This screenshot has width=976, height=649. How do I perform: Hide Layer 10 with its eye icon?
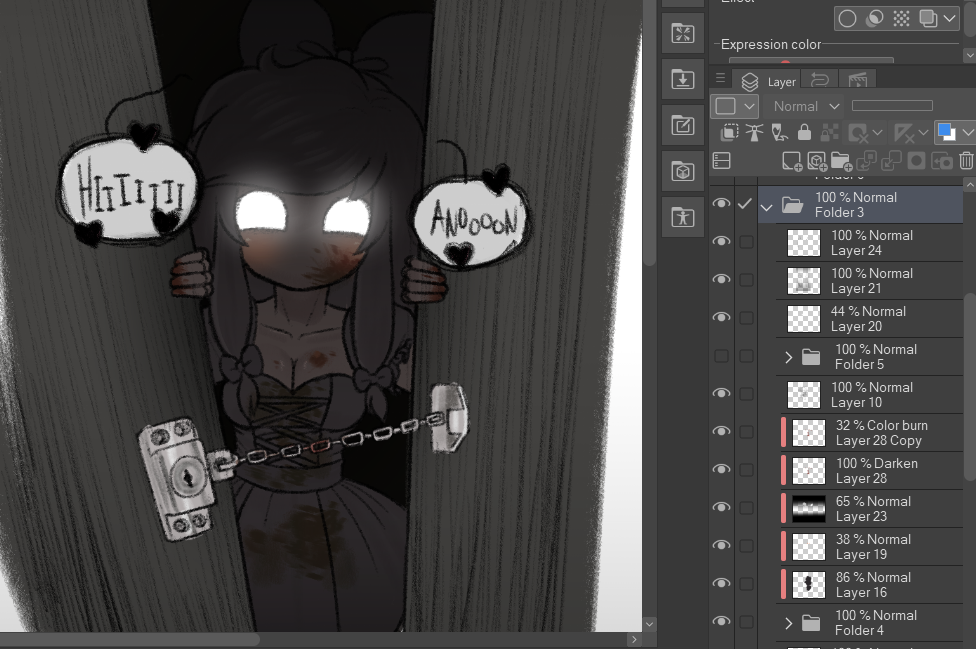[x=721, y=394]
